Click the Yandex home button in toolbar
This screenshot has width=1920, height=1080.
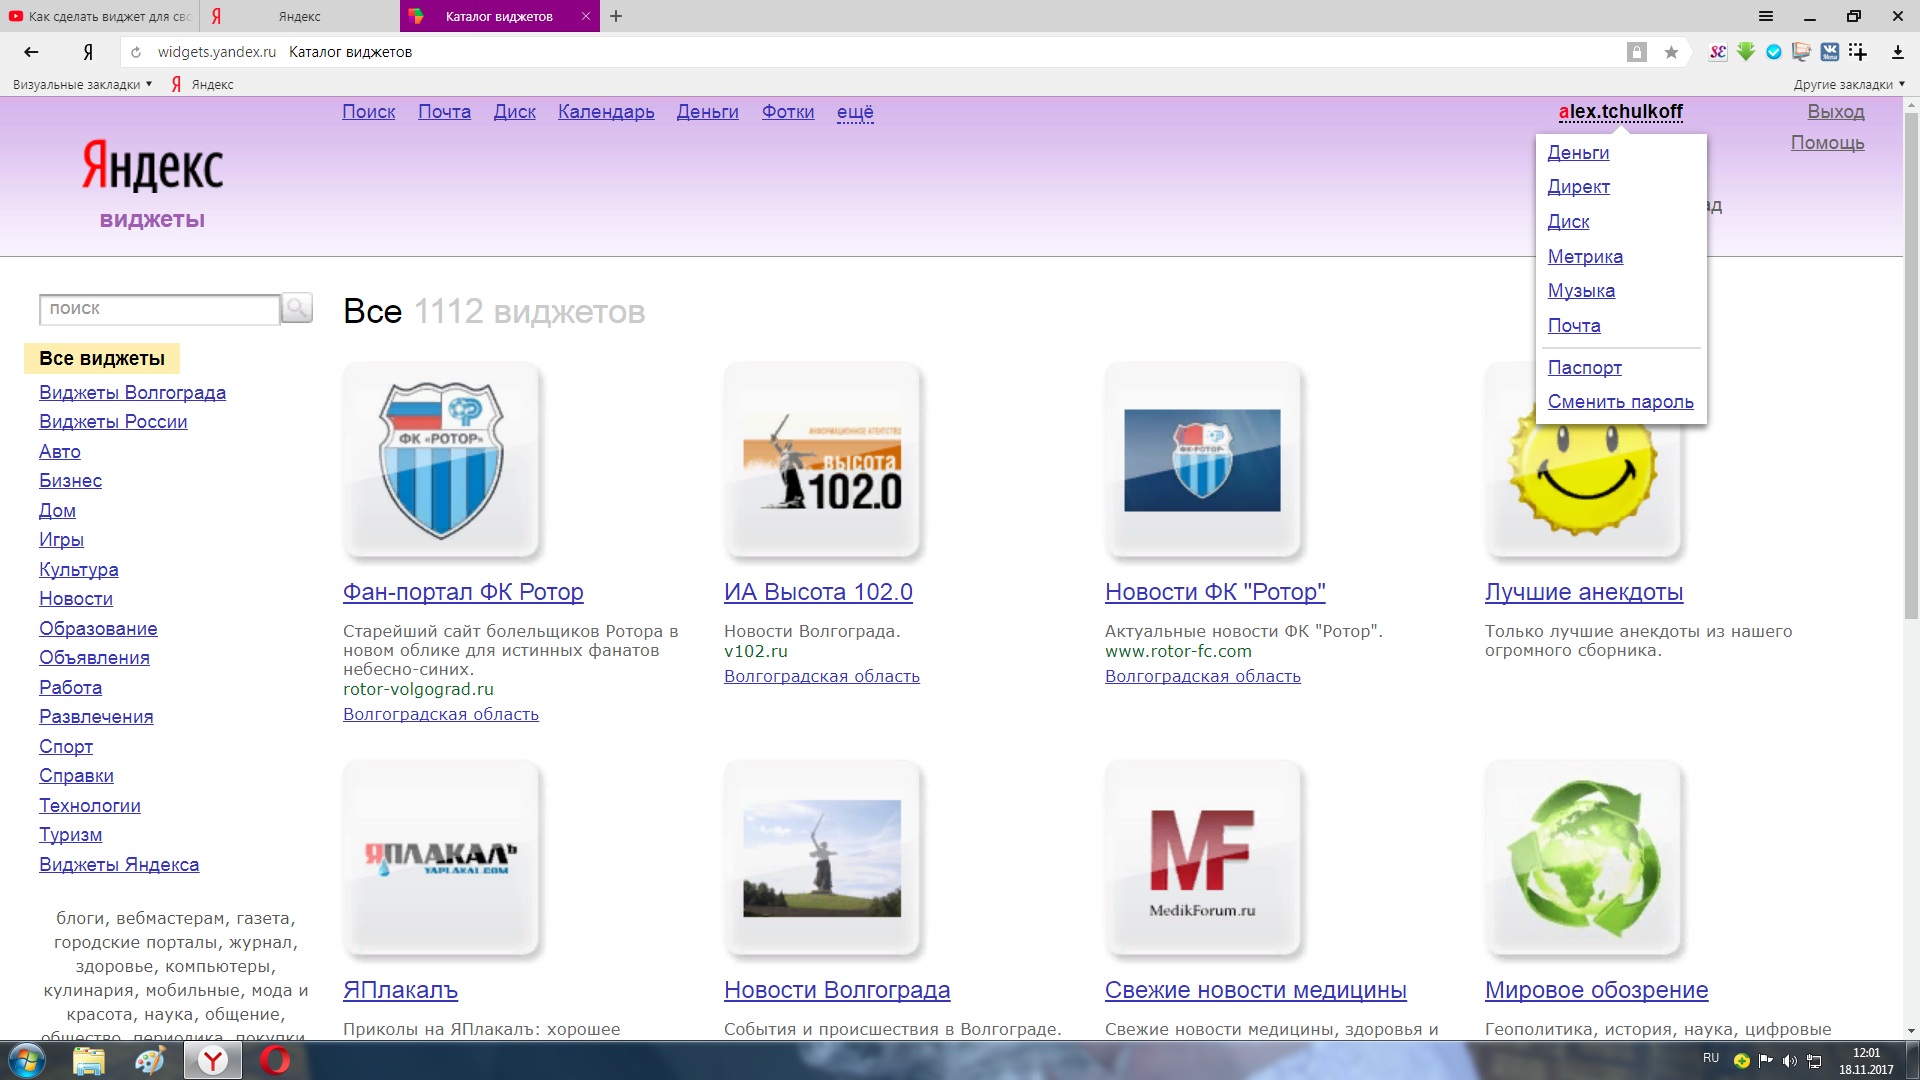pyautogui.click(x=88, y=52)
